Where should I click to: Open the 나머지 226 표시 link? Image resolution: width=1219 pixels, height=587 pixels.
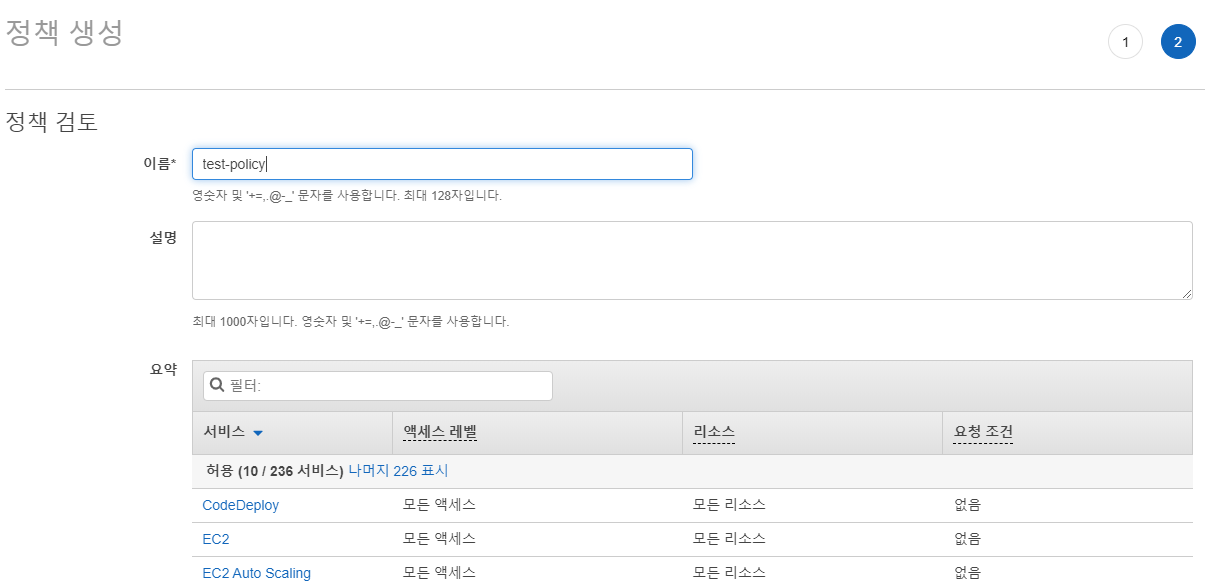tap(398, 470)
